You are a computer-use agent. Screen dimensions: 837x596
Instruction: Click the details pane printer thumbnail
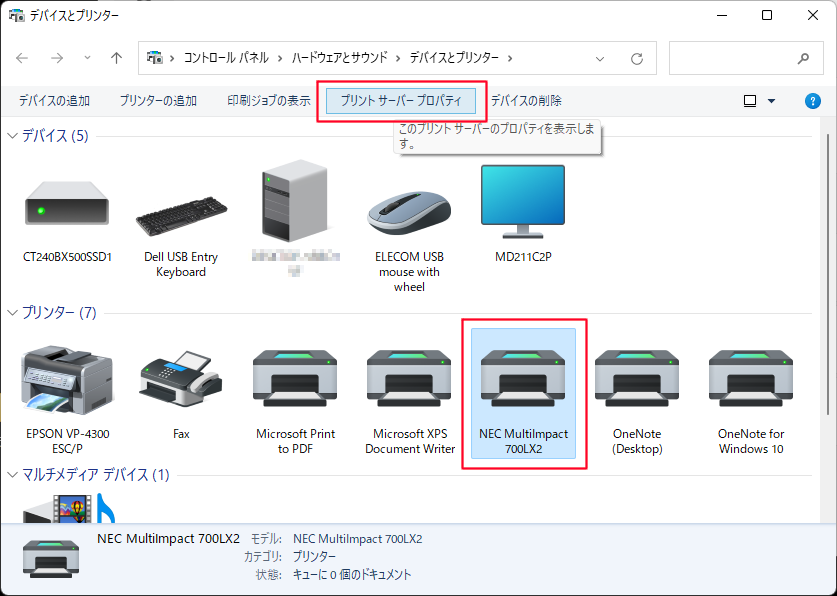[x=51, y=559]
